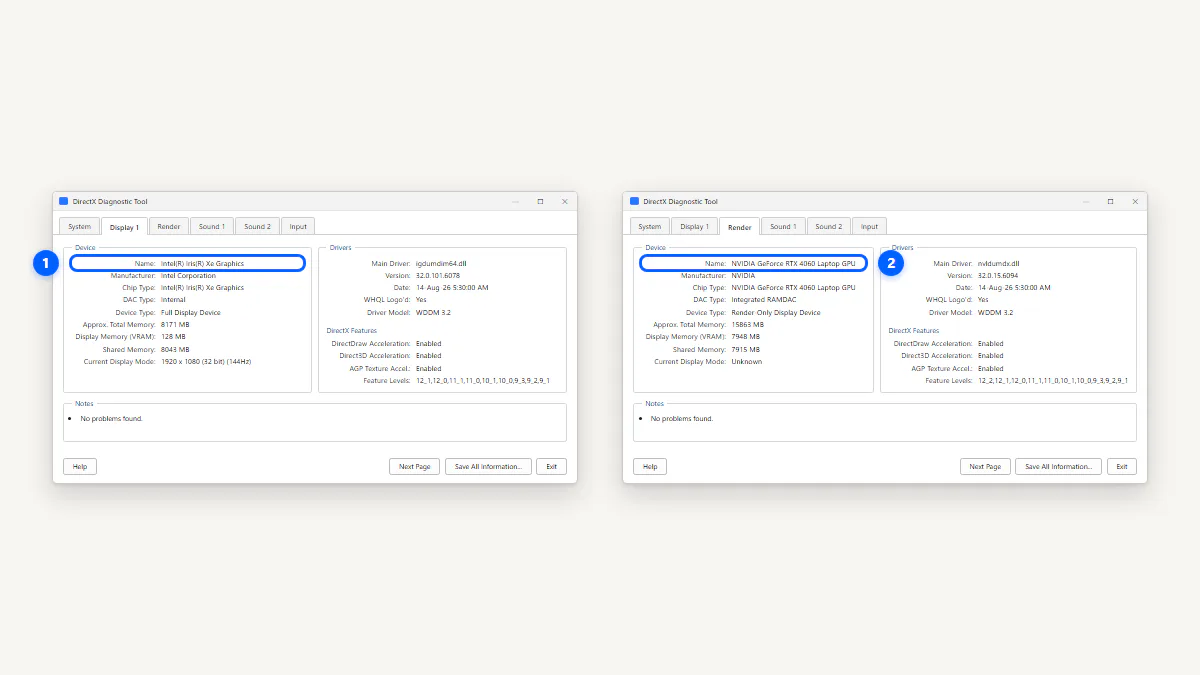Click Direct3D Acceleration 'Enabled' in the NVIDIA window
This screenshot has height=675, width=1200.
[991, 356]
